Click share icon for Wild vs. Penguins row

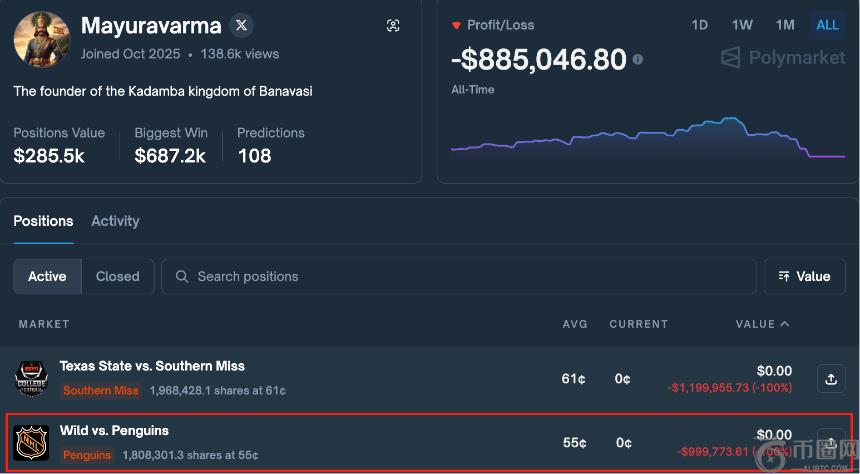[830, 442]
